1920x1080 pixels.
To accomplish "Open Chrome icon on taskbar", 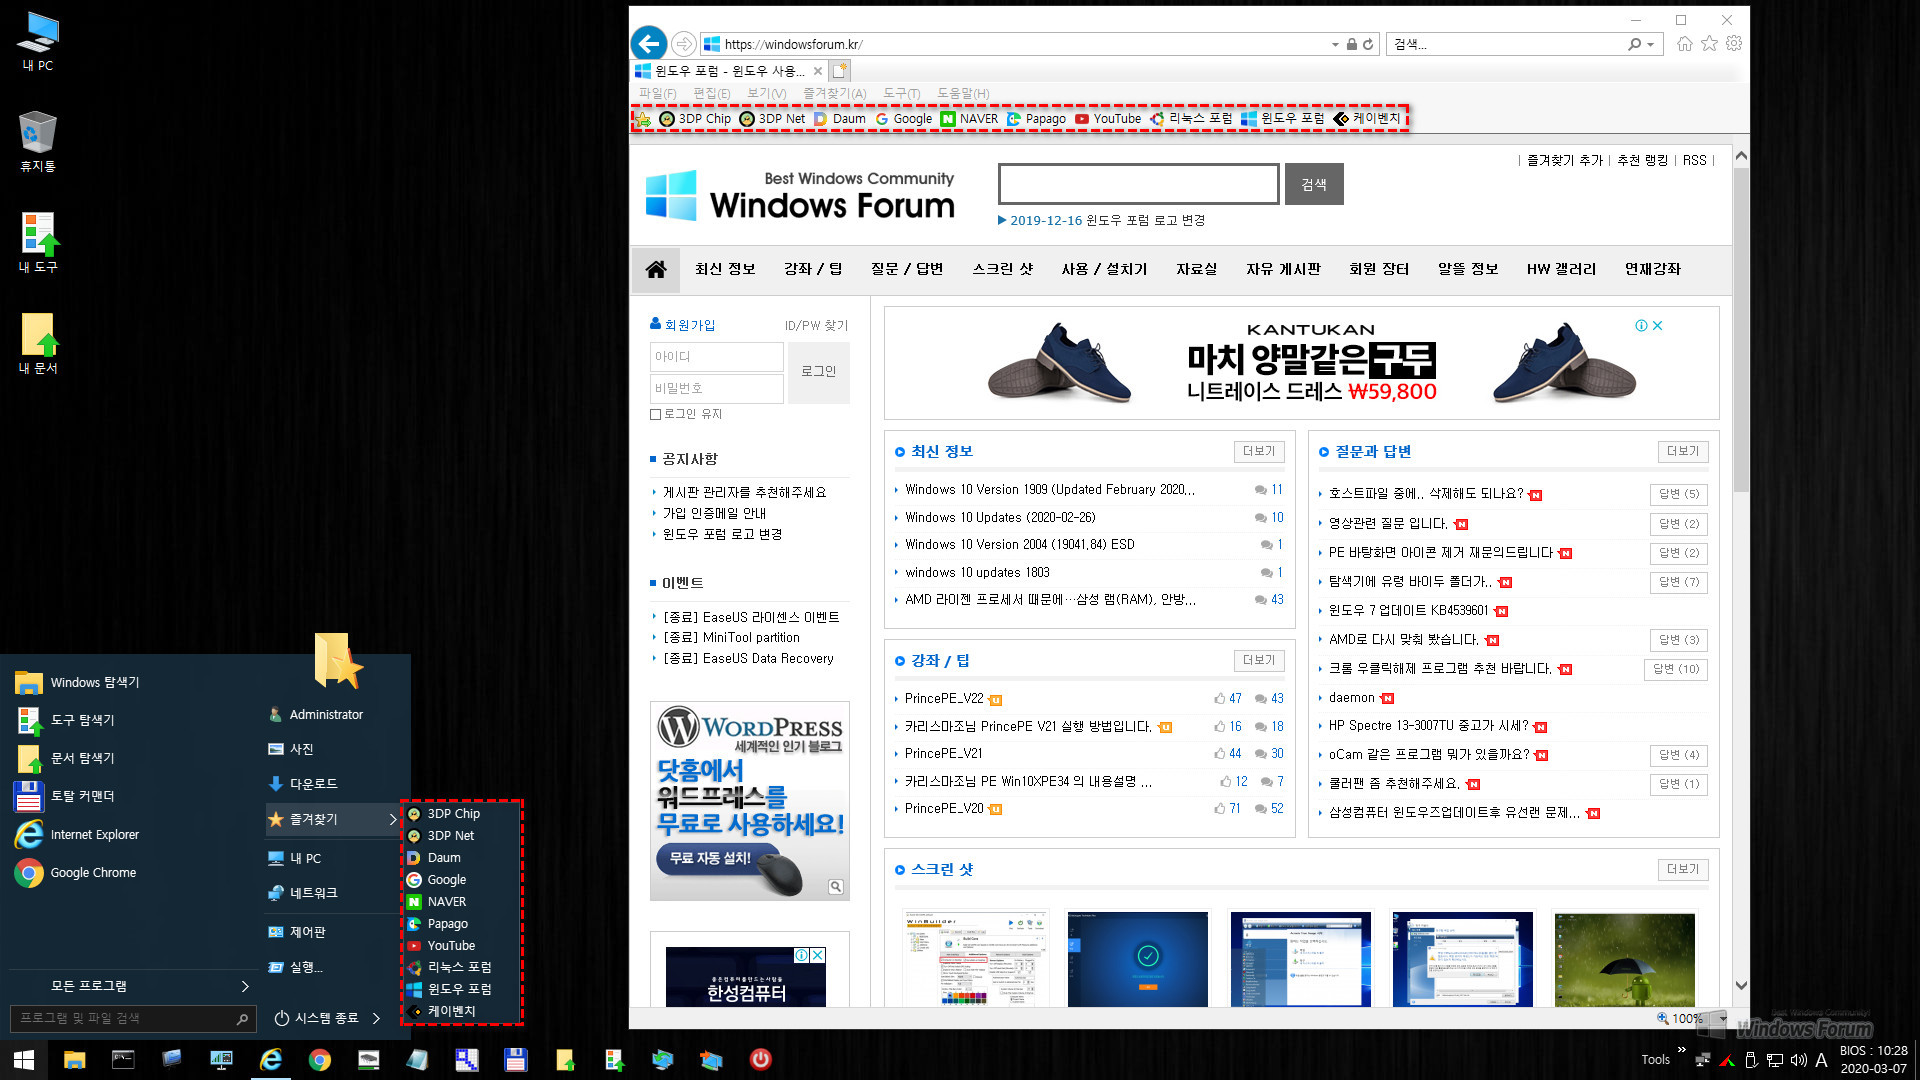I will (x=320, y=1060).
